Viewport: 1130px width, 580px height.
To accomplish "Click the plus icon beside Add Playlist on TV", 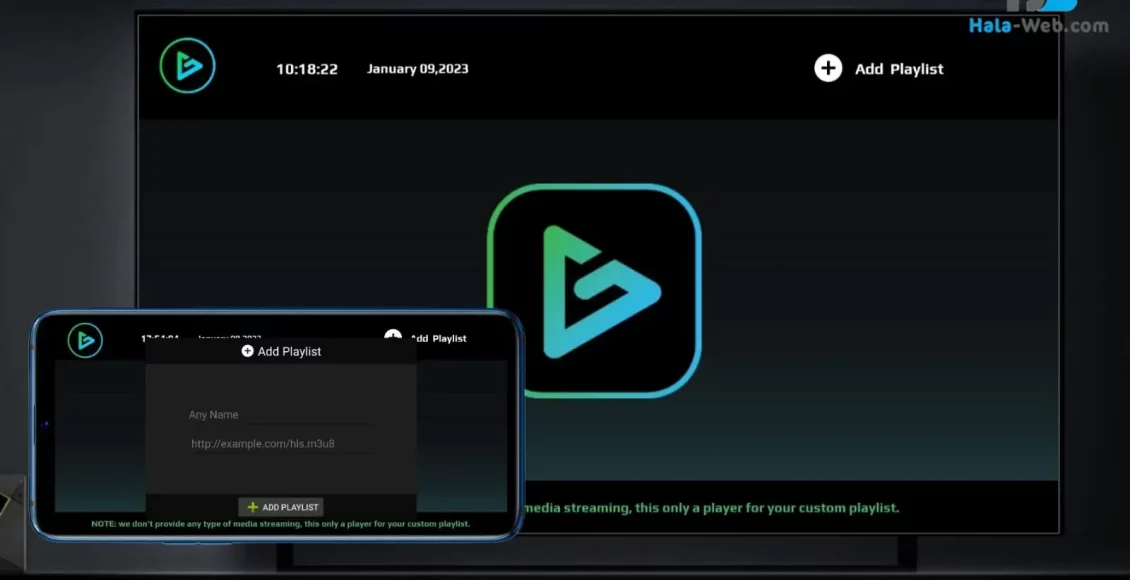I will pos(828,68).
